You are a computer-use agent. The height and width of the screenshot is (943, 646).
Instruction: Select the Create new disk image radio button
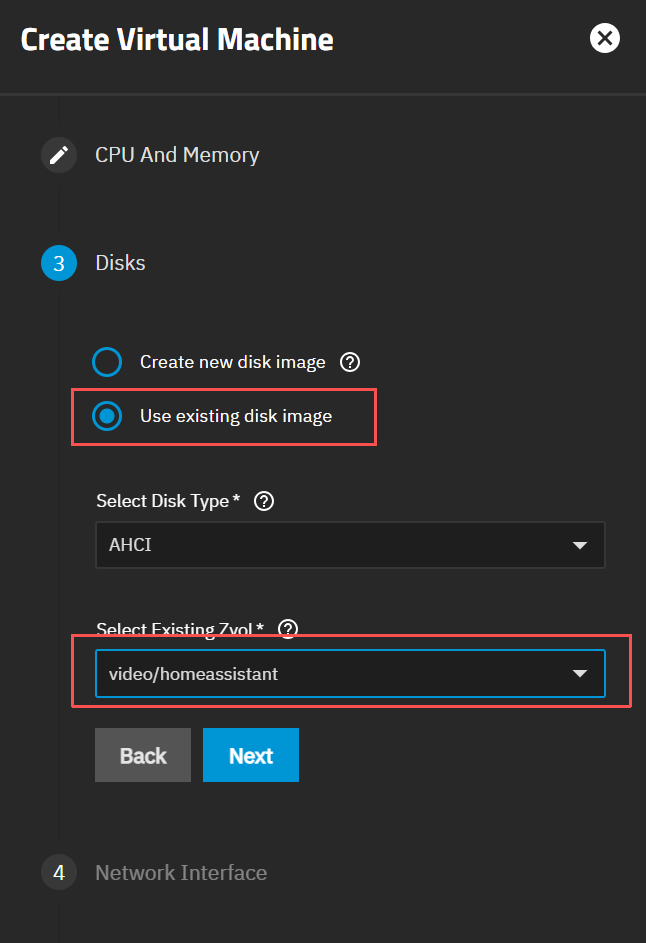(x=107, y=362)
